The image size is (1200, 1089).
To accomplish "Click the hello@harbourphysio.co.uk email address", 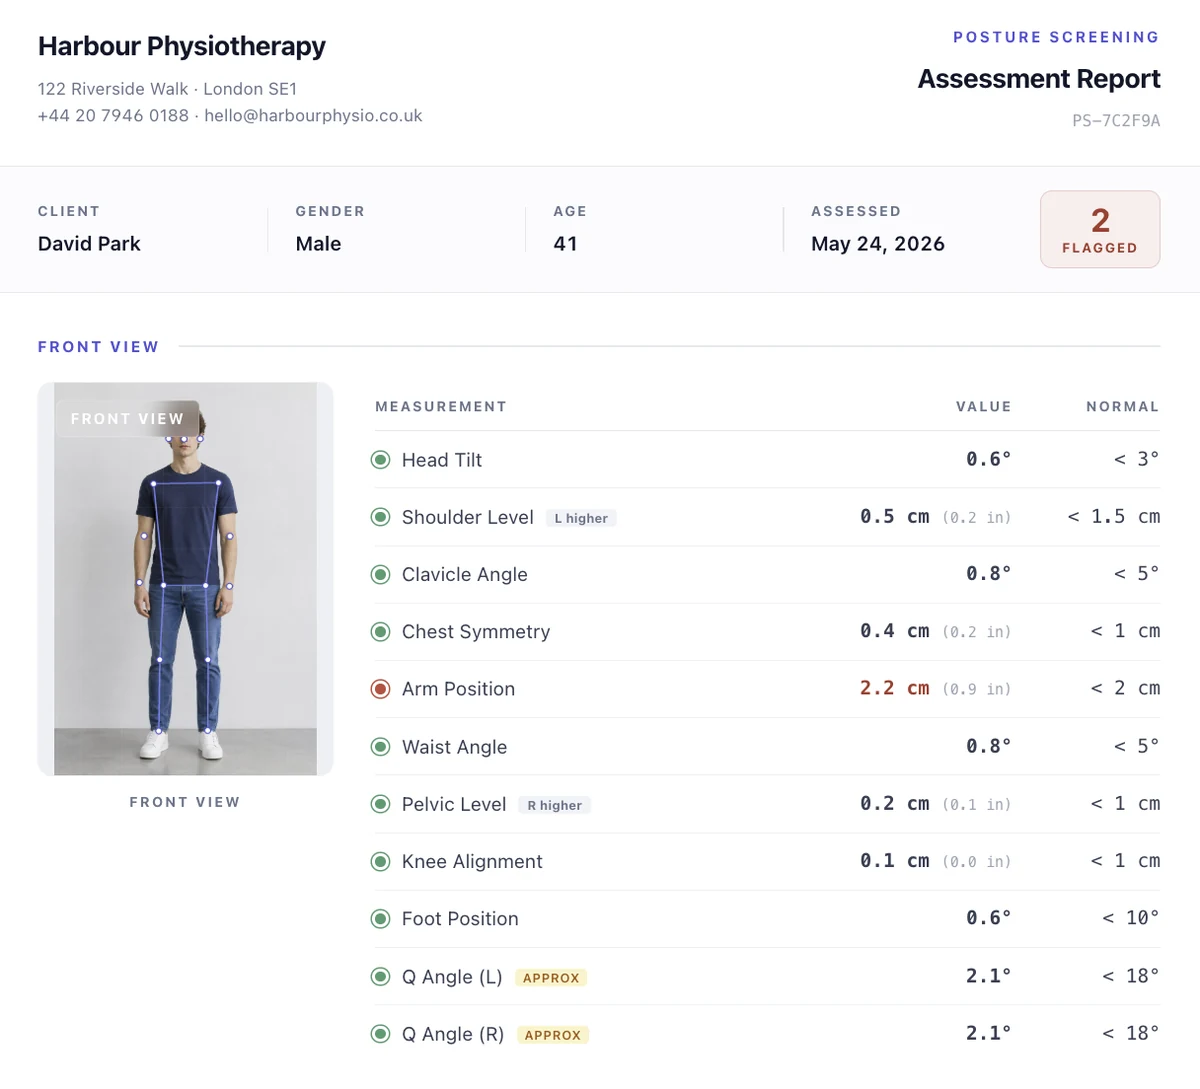I will coord(313,116).
